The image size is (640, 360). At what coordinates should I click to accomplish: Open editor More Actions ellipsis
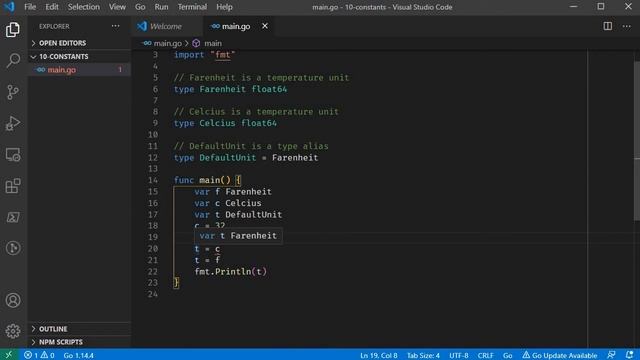(627, 26)
